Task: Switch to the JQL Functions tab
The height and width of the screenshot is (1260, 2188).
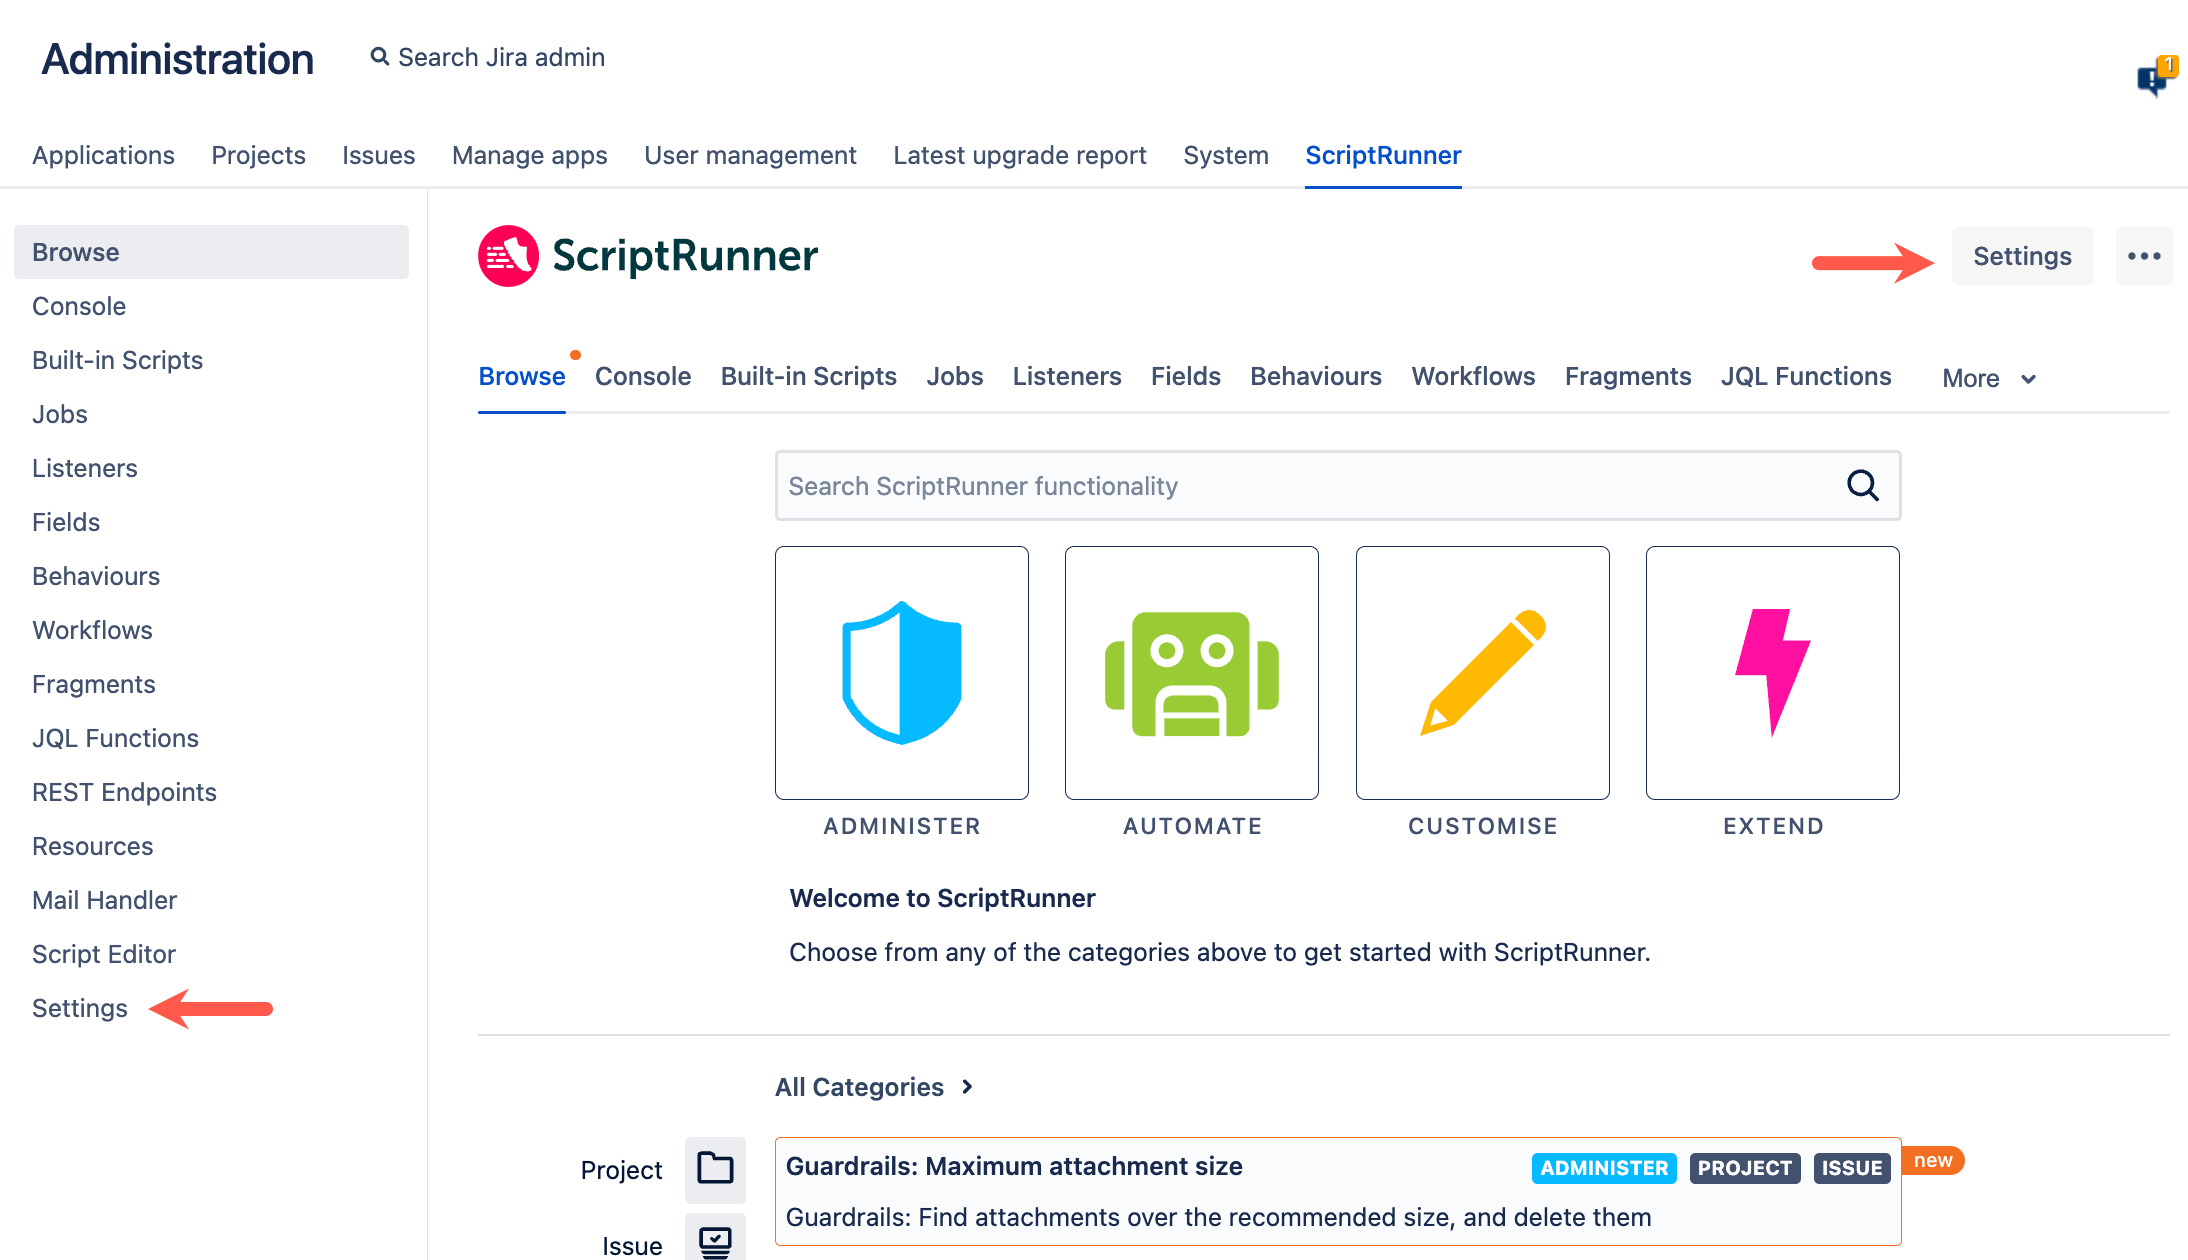Action: pos(1806,376)
